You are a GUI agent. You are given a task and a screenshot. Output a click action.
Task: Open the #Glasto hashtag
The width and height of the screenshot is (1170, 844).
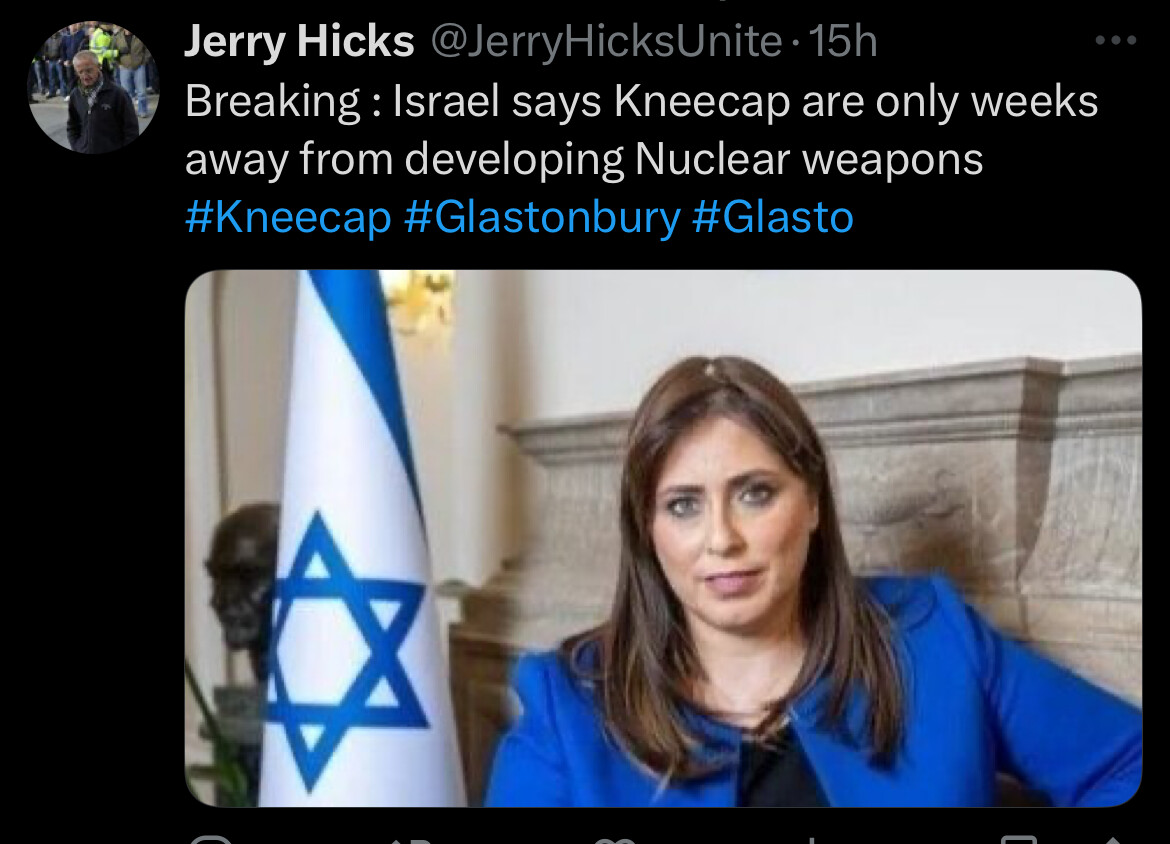point(773,217)
